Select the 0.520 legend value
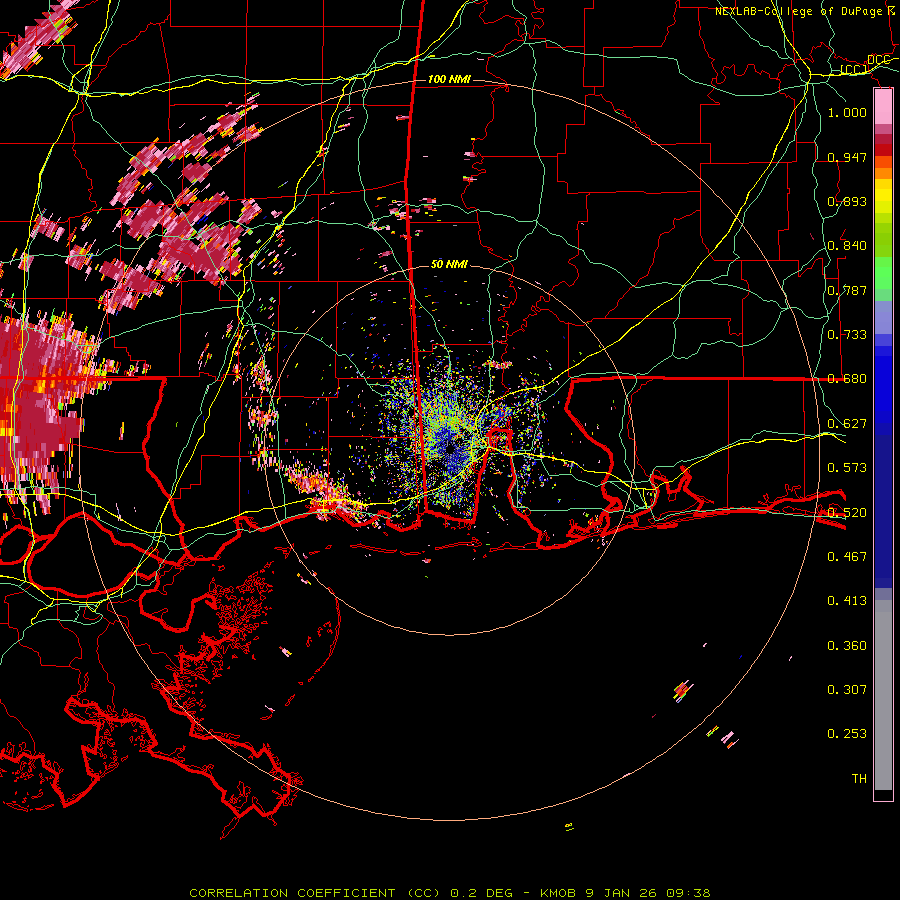This screenshot has width=900, height=900. click(x=847, y=512)
